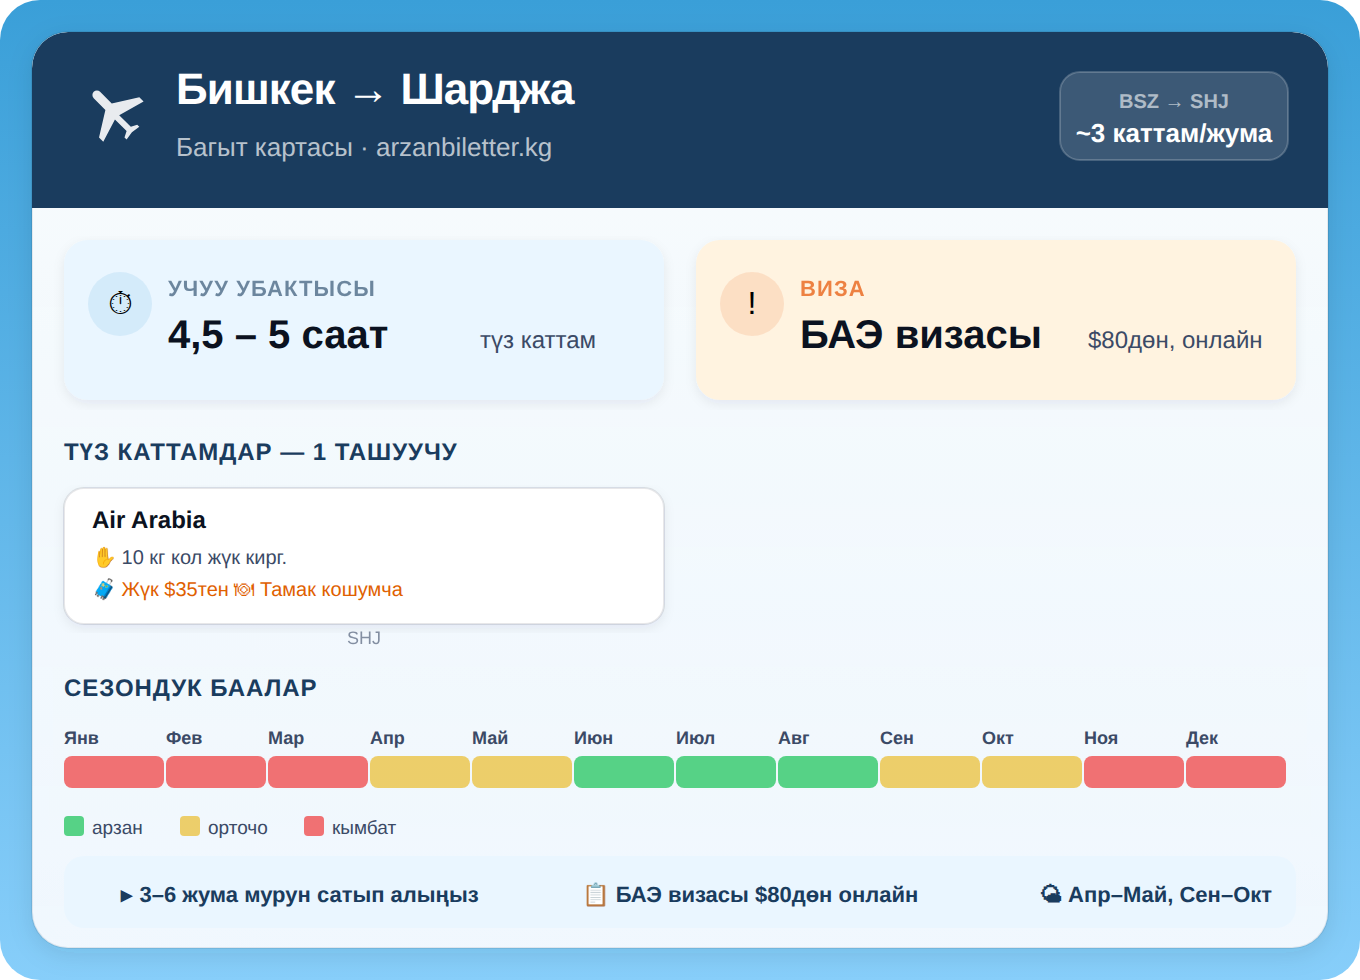Click the cloud weather icon near Апр–Май, Сен–Окт
Viewport: 1360px width, 980px height.
[x=1052, y=894]
